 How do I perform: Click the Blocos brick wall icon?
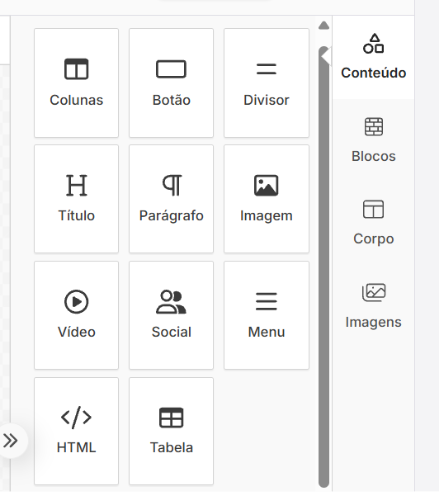[374, 127]
